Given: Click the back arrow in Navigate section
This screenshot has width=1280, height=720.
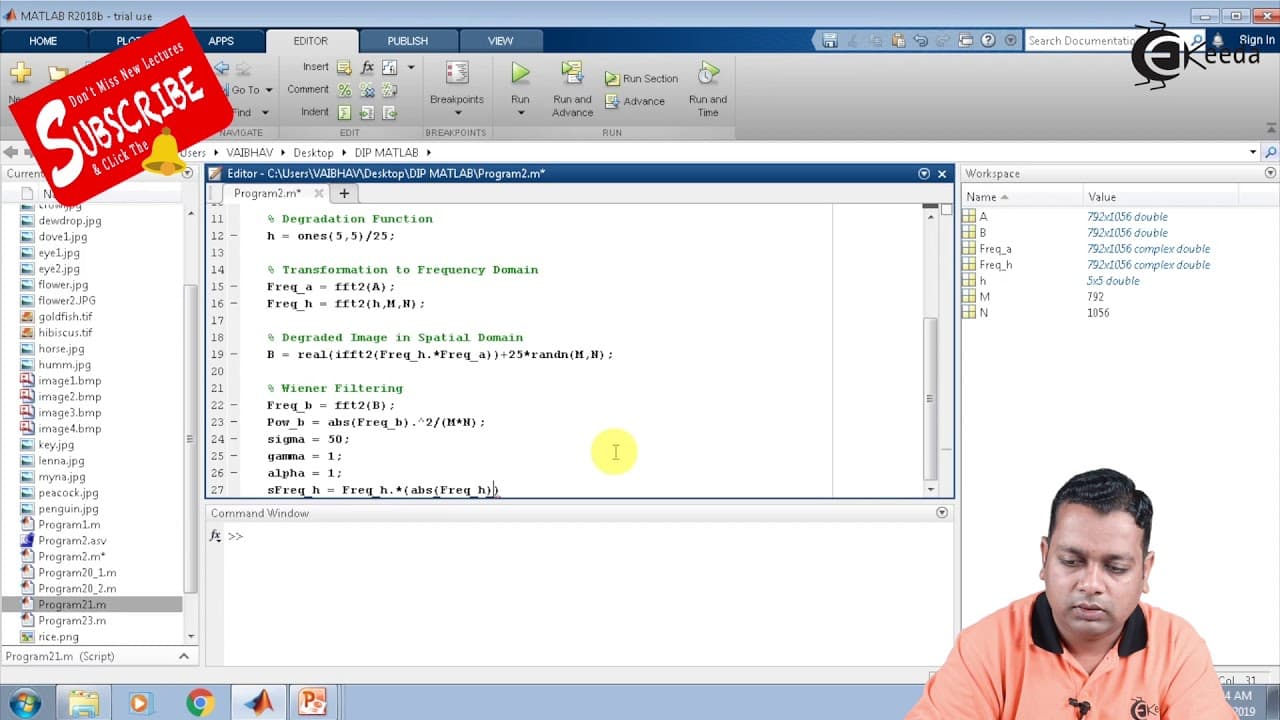Looking at the screenshot, I should coord(221,68).
